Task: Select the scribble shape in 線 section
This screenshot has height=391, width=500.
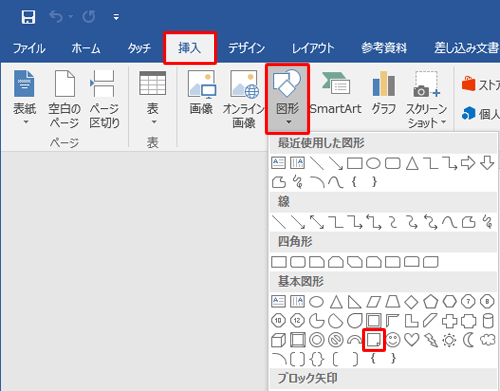Action: click(x=488, y=222)
